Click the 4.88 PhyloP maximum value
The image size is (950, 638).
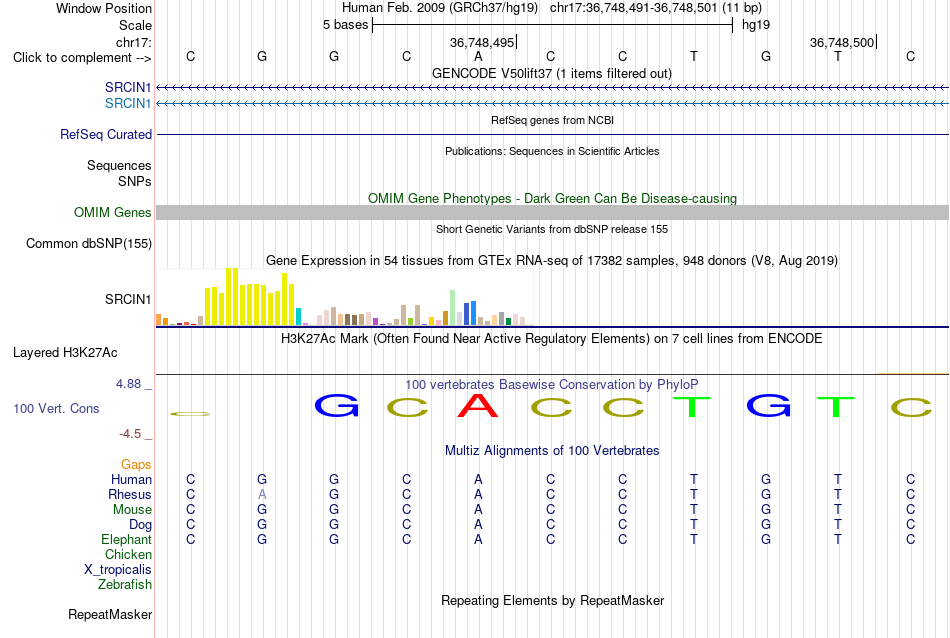[128, 384]
